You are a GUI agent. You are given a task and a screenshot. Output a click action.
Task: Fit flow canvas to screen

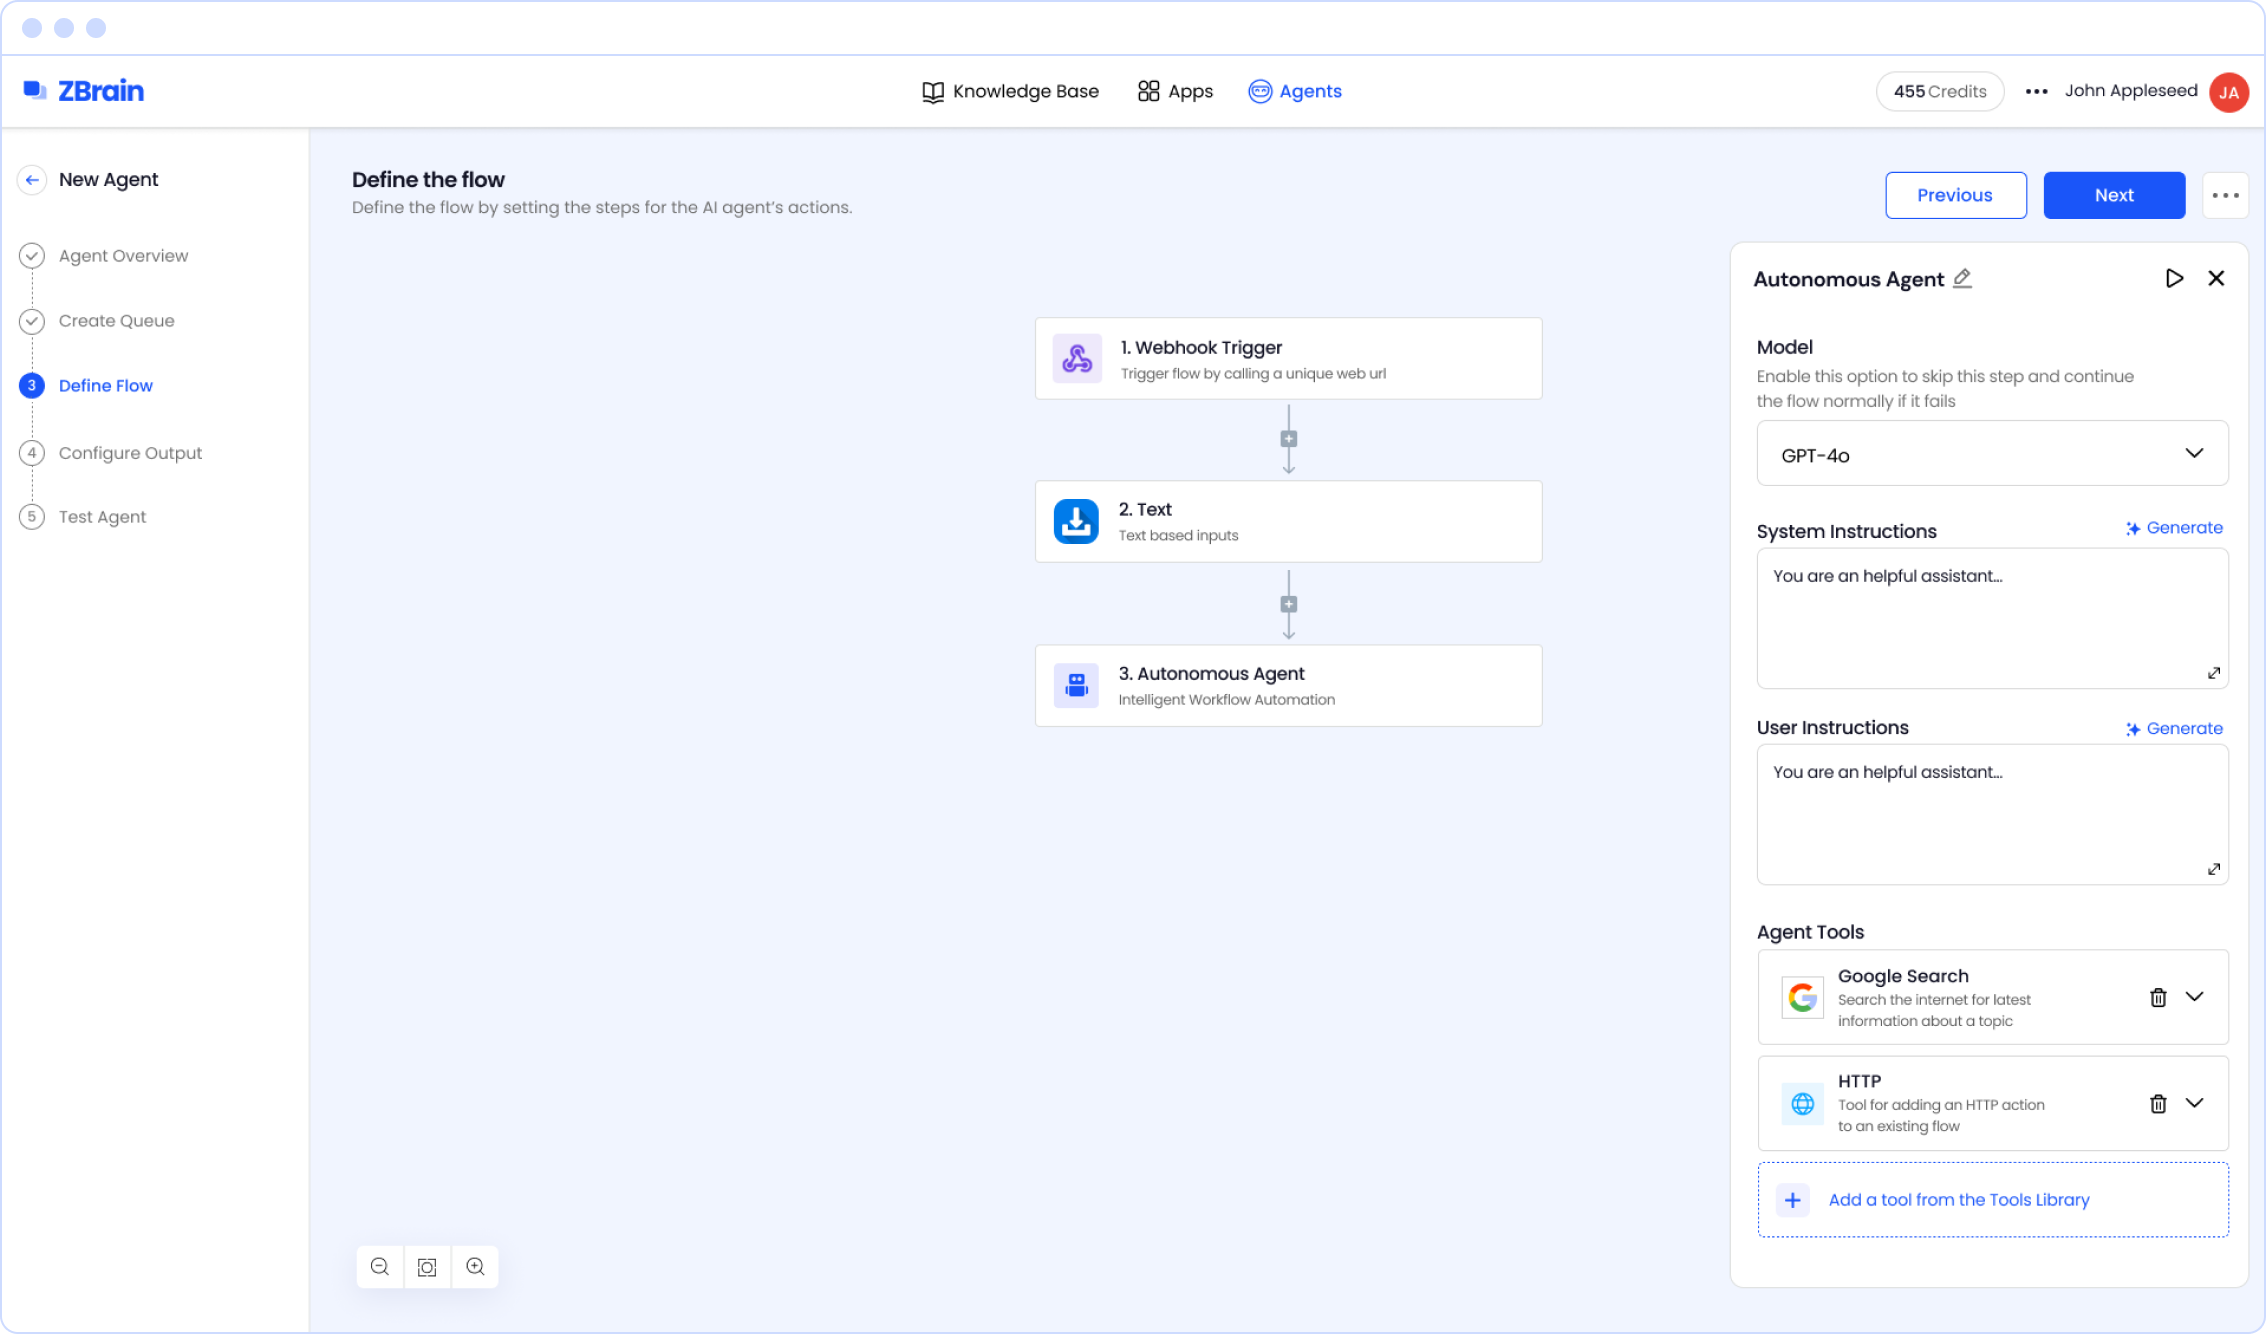pos(427,1267)
